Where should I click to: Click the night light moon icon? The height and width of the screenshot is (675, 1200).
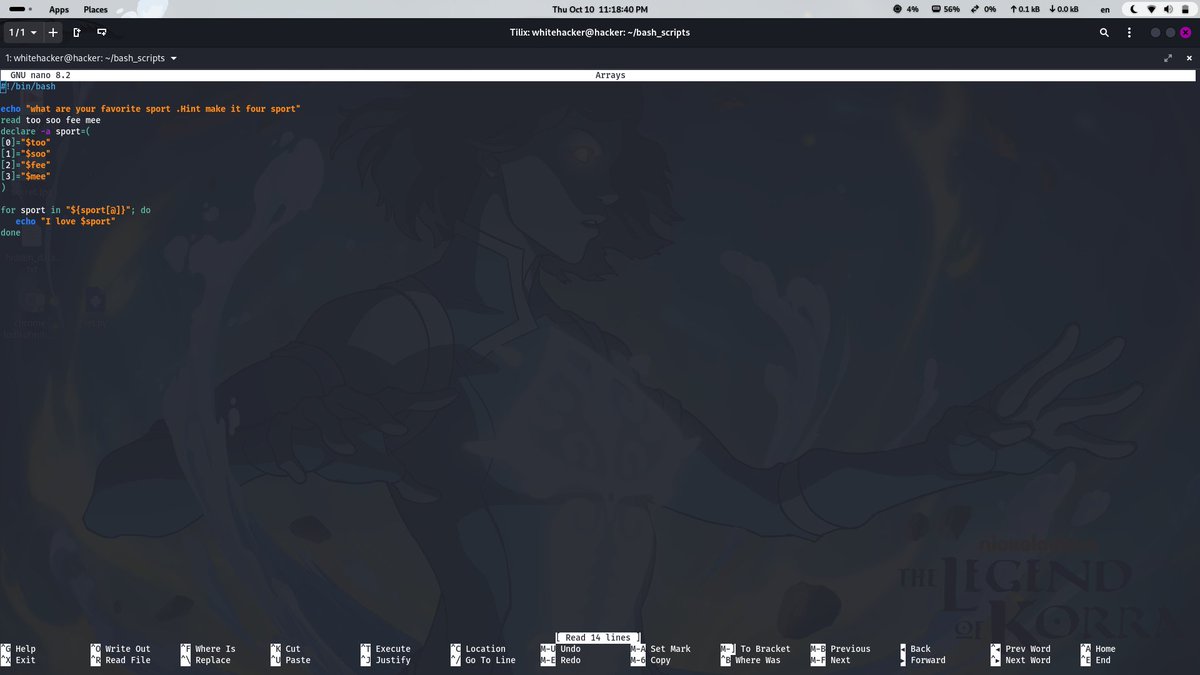[x=1134, y=9]
